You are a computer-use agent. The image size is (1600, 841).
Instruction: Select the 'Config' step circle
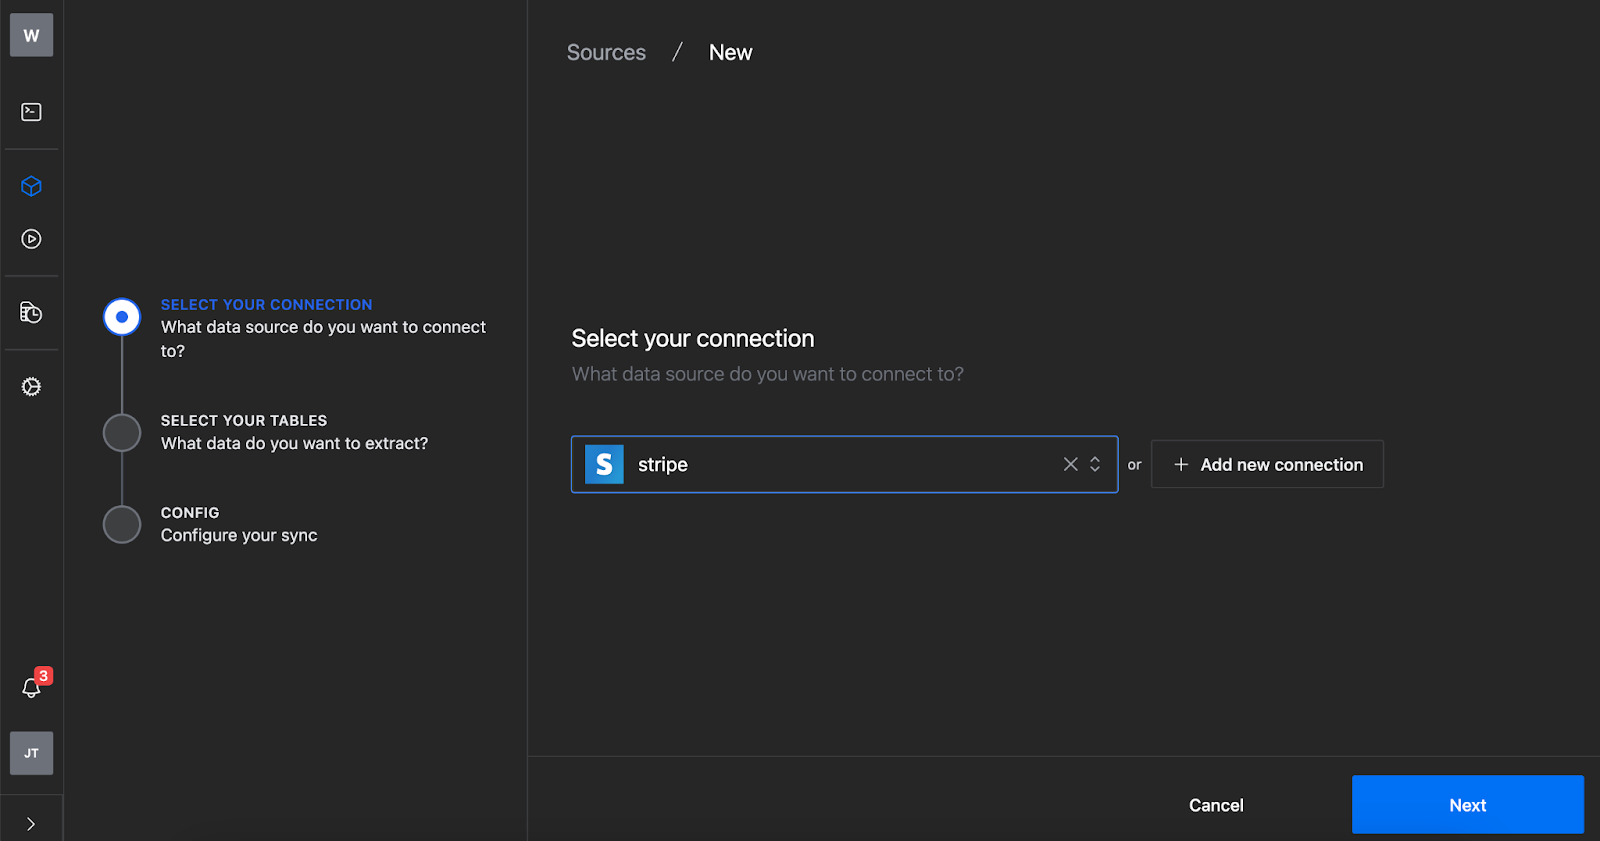tap(122, 524)
